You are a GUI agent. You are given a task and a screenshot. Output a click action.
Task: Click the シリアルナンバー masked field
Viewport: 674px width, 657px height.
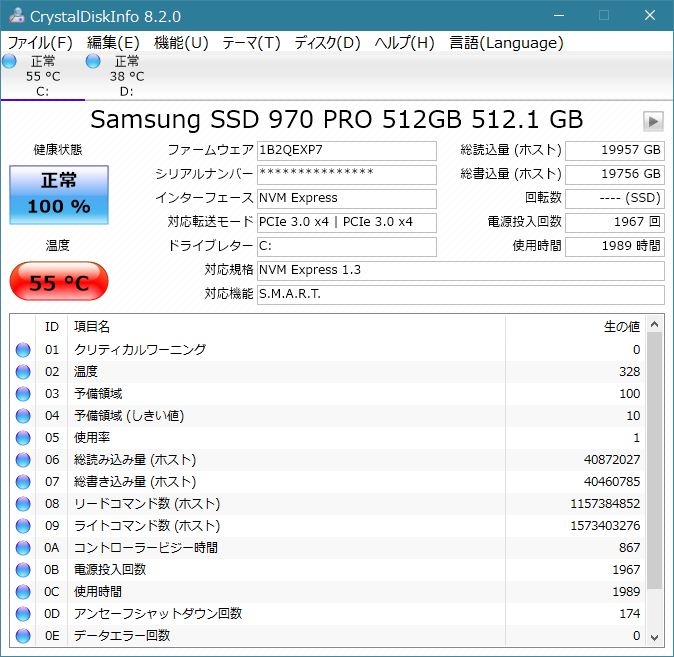(x=346, y=175)
